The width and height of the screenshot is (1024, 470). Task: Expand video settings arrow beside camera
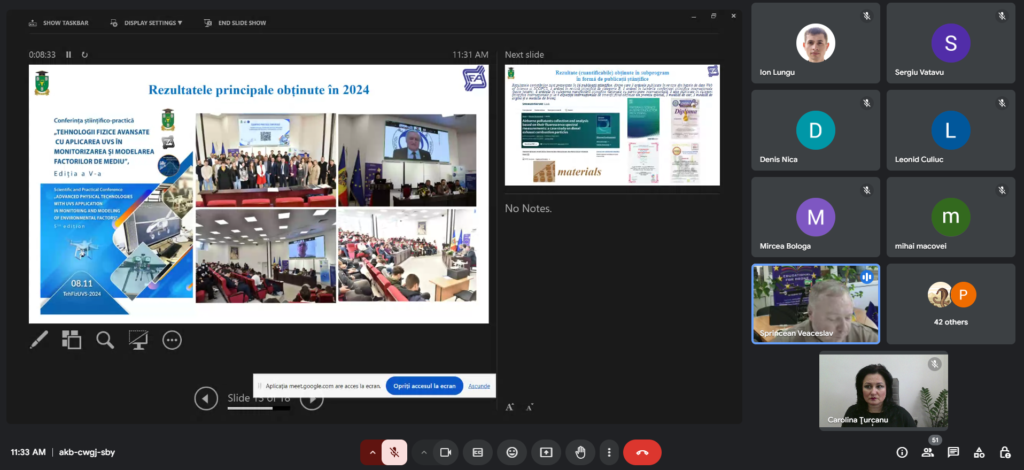coord(423,452)
